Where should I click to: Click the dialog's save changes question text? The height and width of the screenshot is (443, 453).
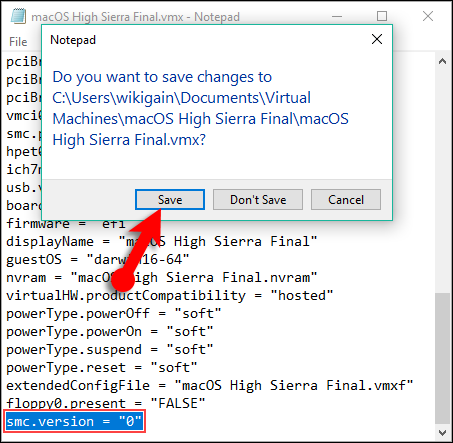(200, 108)
